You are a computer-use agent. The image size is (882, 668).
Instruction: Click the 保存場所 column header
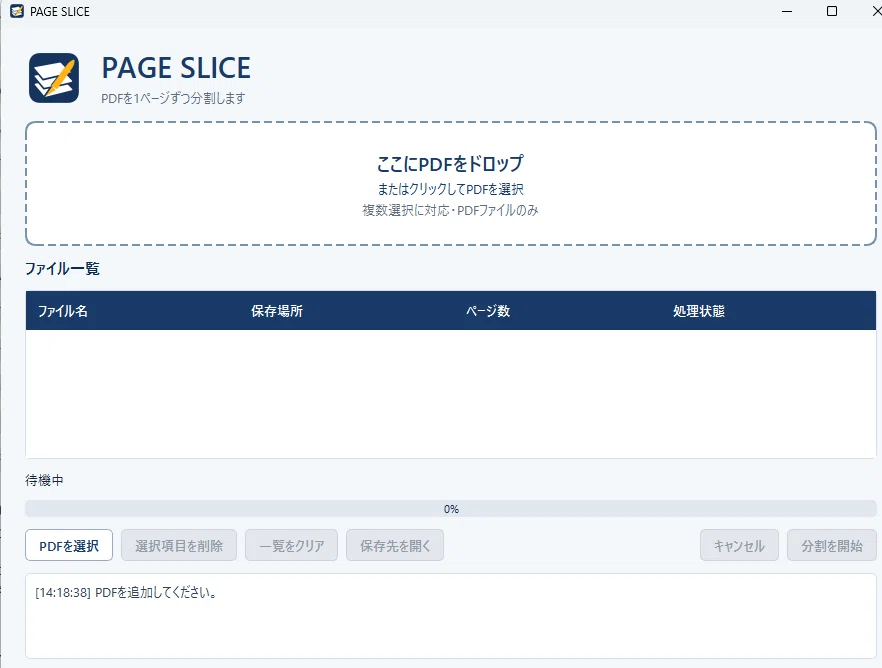277,311
